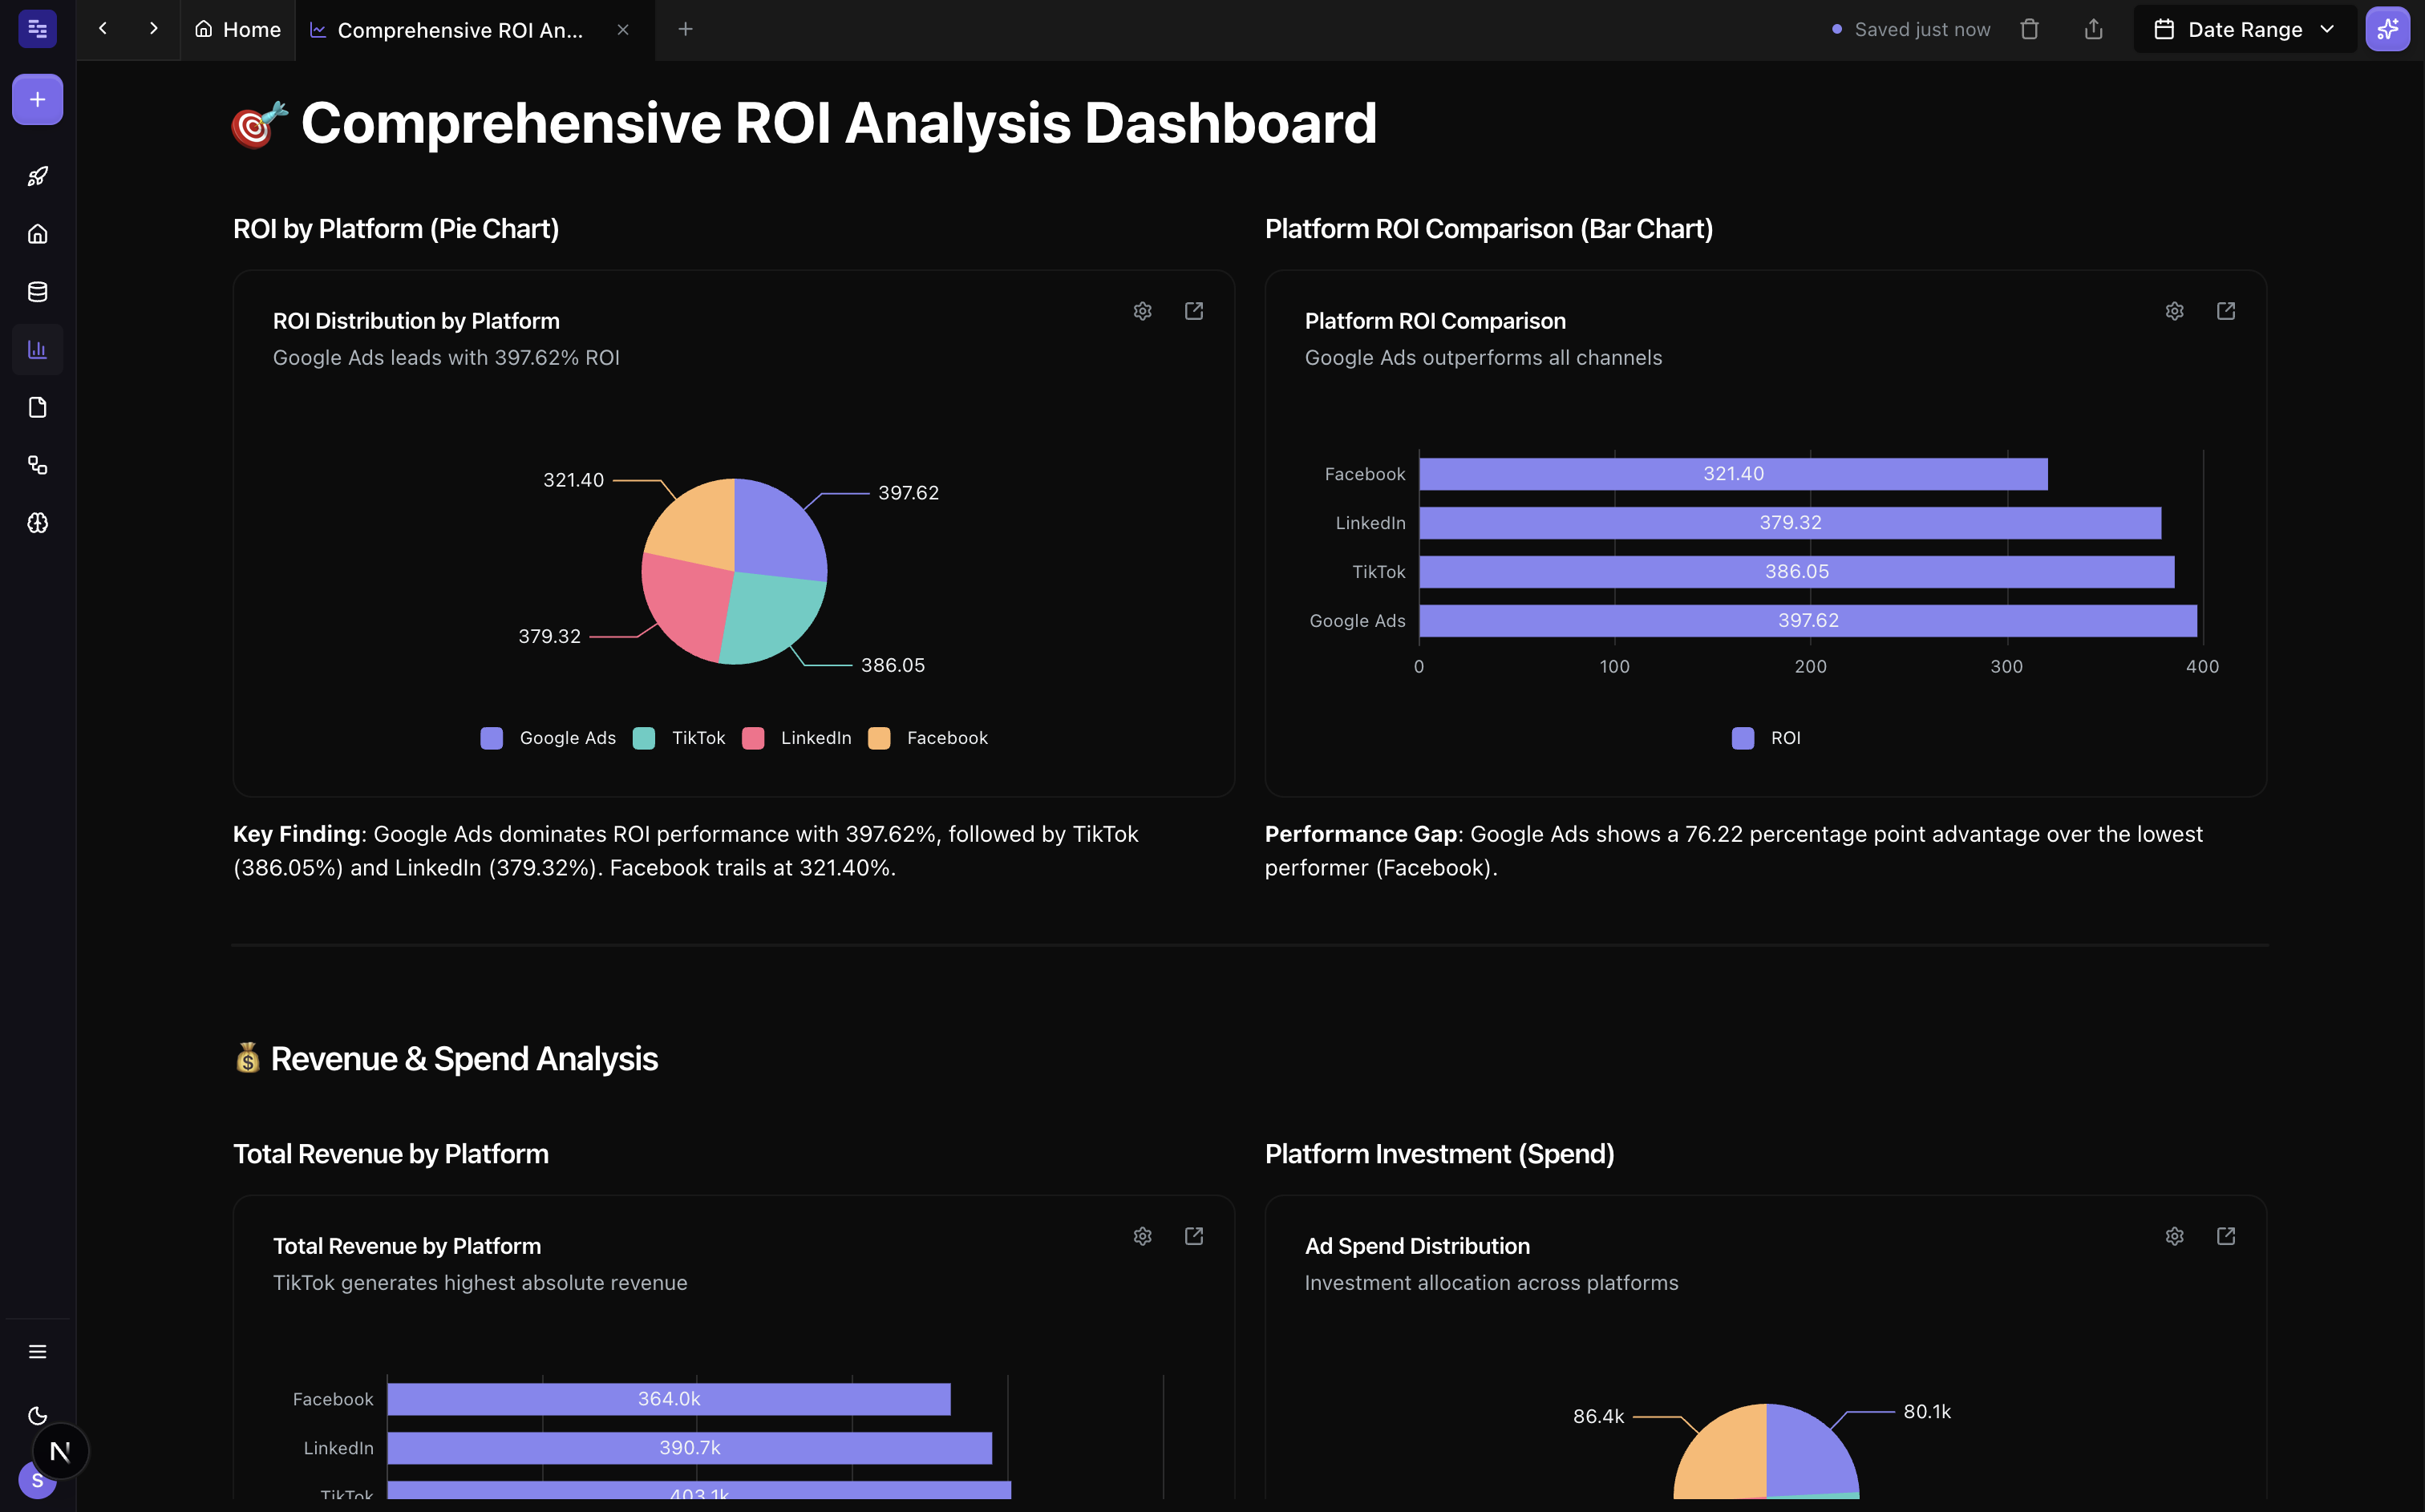Image resolution: width=2425 pixels, height=1512 pixels.
Task: Click the large purple plus create button
Action: tap(37, 99)
